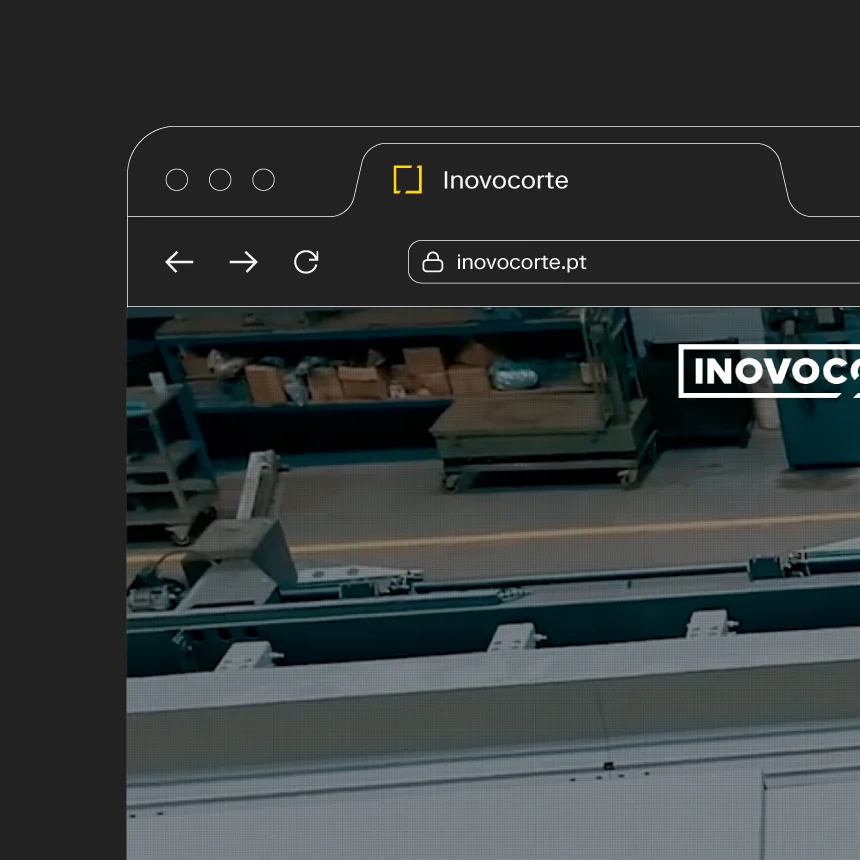Navigate back using the back arrow icon

click(179, 262)
